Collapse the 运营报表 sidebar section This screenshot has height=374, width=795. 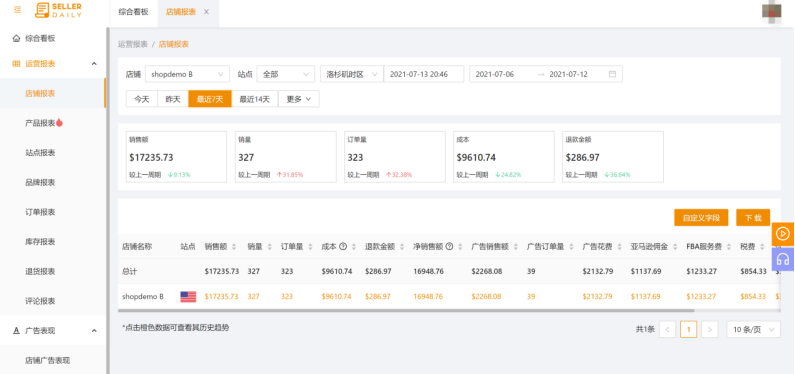pyautogui.click(x=94, y=64)
